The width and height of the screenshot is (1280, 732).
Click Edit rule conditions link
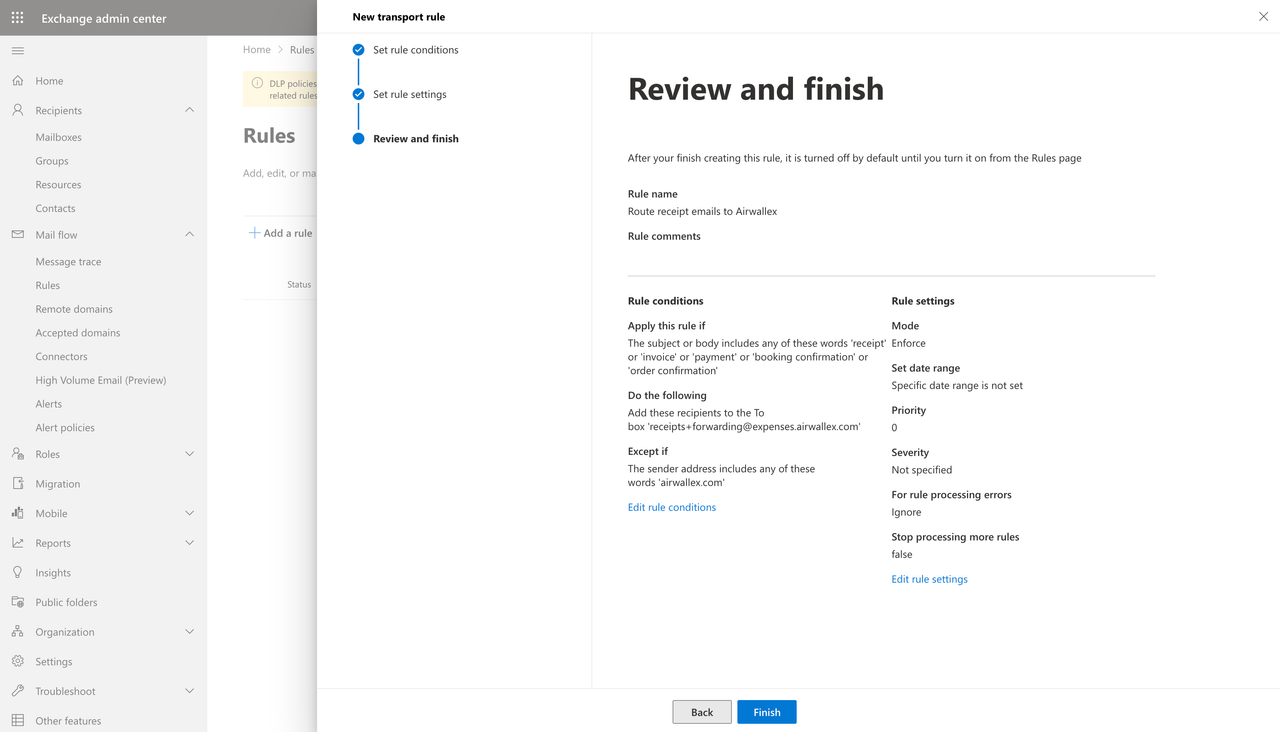tap(671, 507)
